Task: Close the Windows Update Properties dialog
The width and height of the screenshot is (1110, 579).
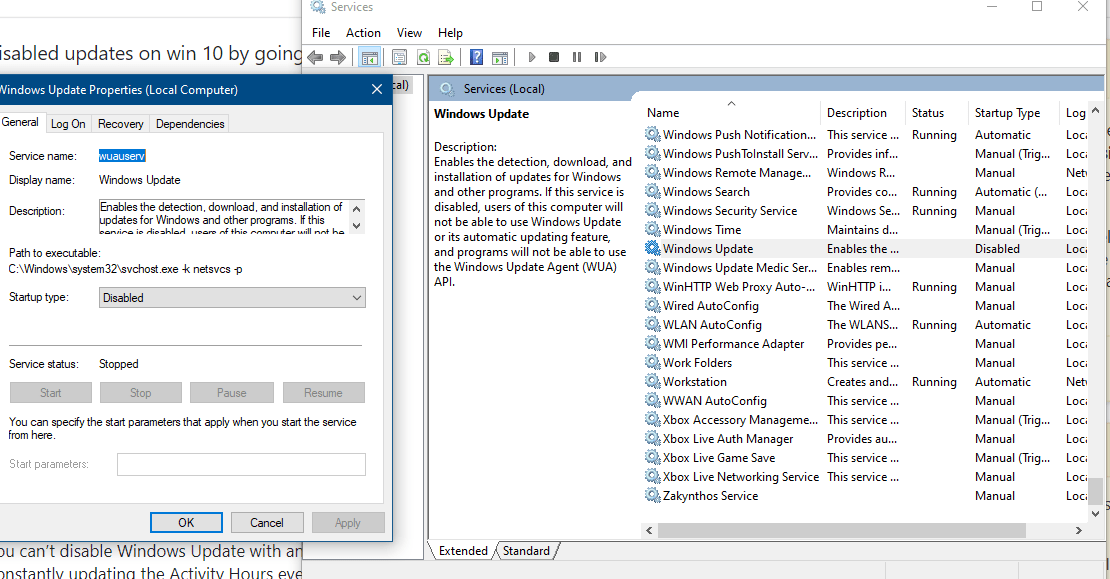Action: 377,89
